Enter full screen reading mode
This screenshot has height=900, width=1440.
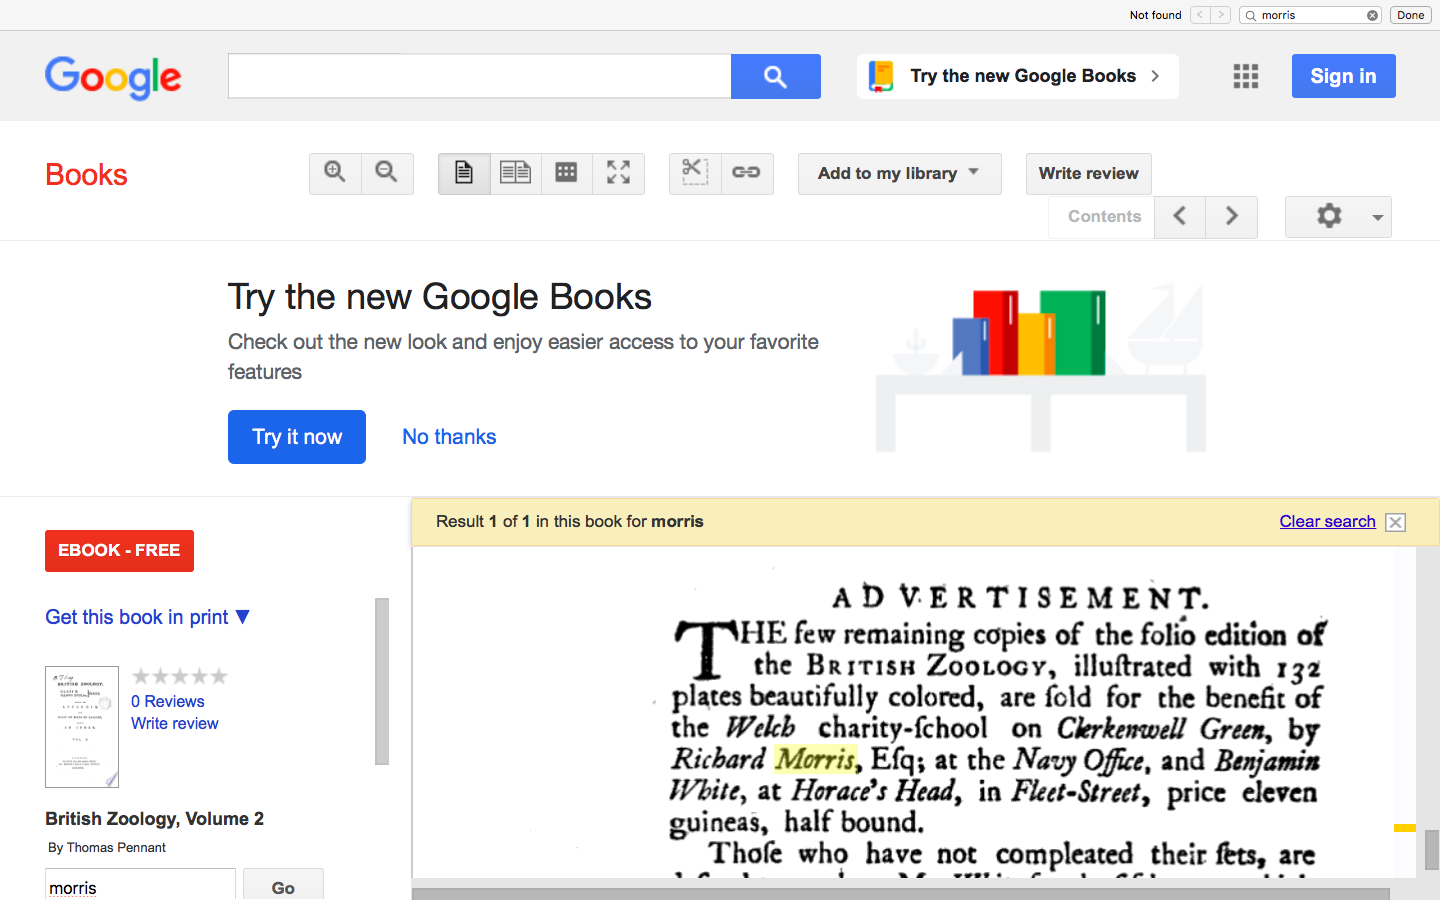(618, 173)
